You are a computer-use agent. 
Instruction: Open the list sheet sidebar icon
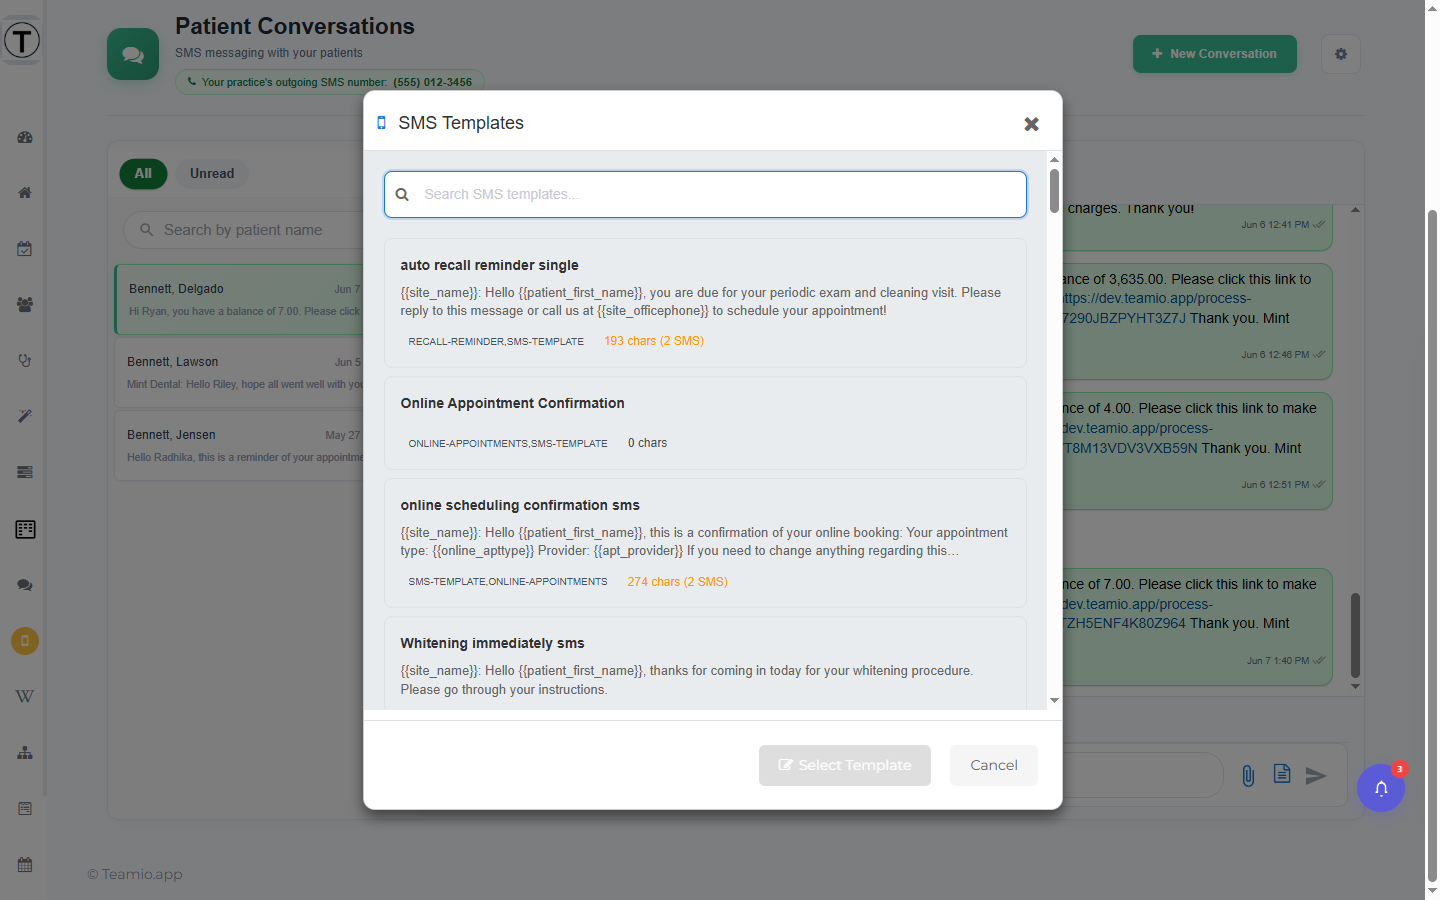pos(25,809)
